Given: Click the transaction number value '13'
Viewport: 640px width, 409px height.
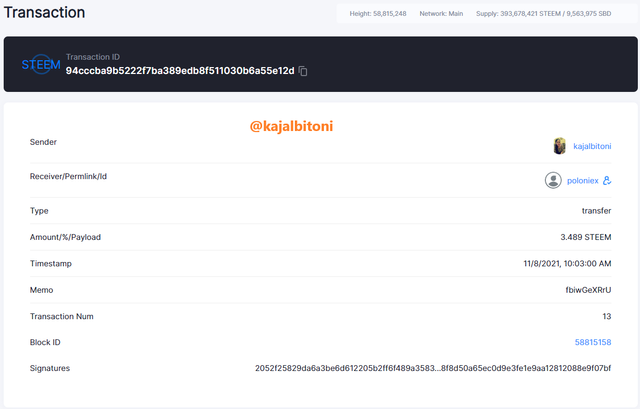Looking at the screenshot, I should pyautogui.click(x=607, y=316).
